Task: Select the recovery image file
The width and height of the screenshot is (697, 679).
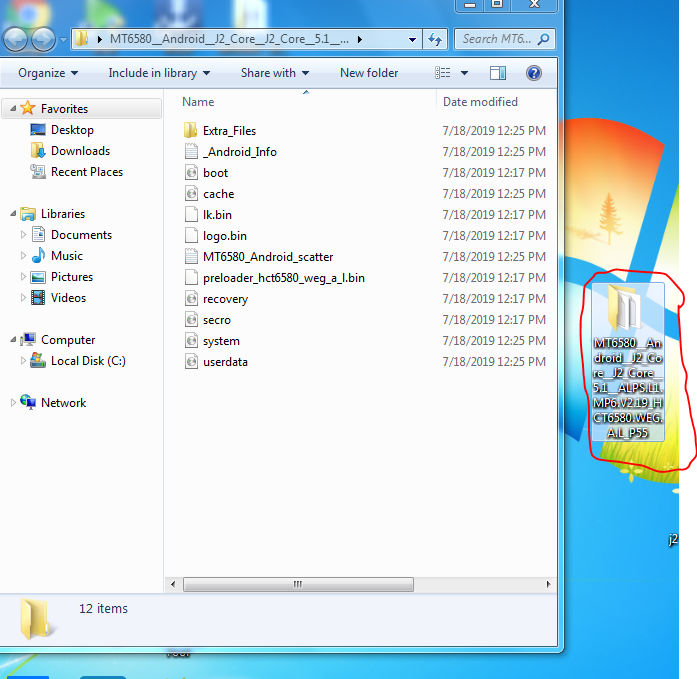Action: 225,299
